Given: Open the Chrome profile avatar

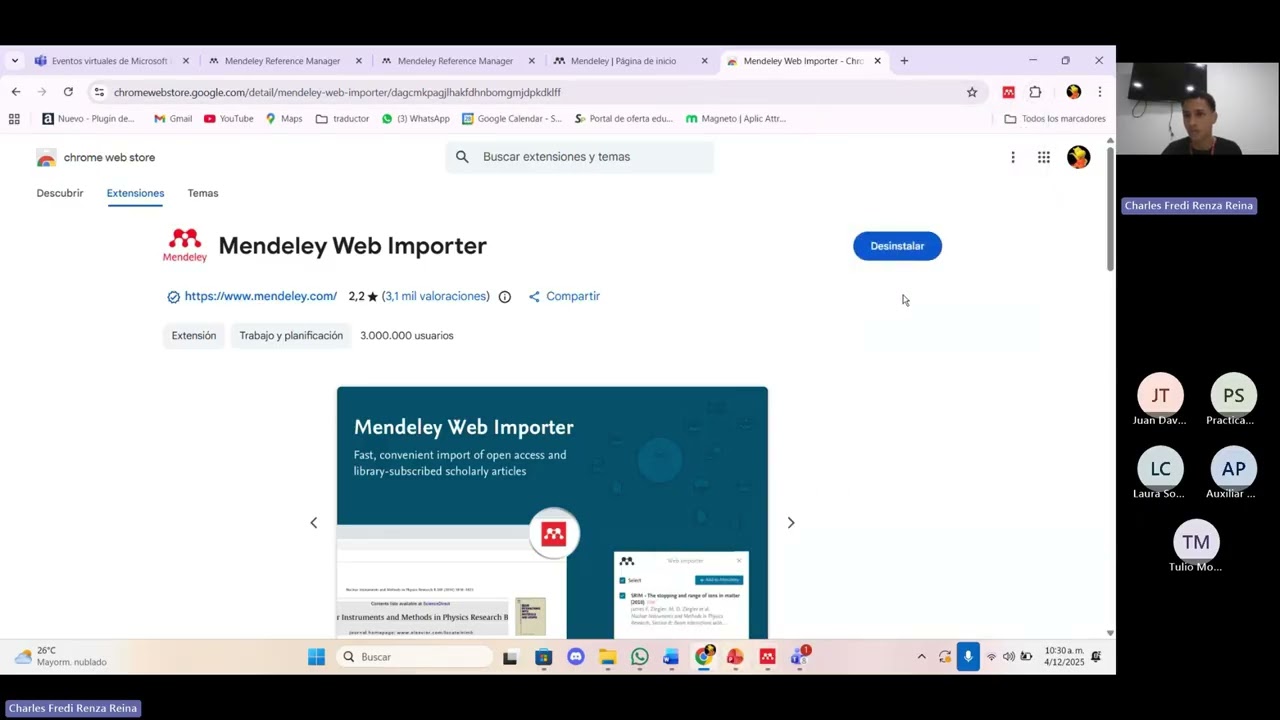Looking at the screenshot, I should point(1073,92).
